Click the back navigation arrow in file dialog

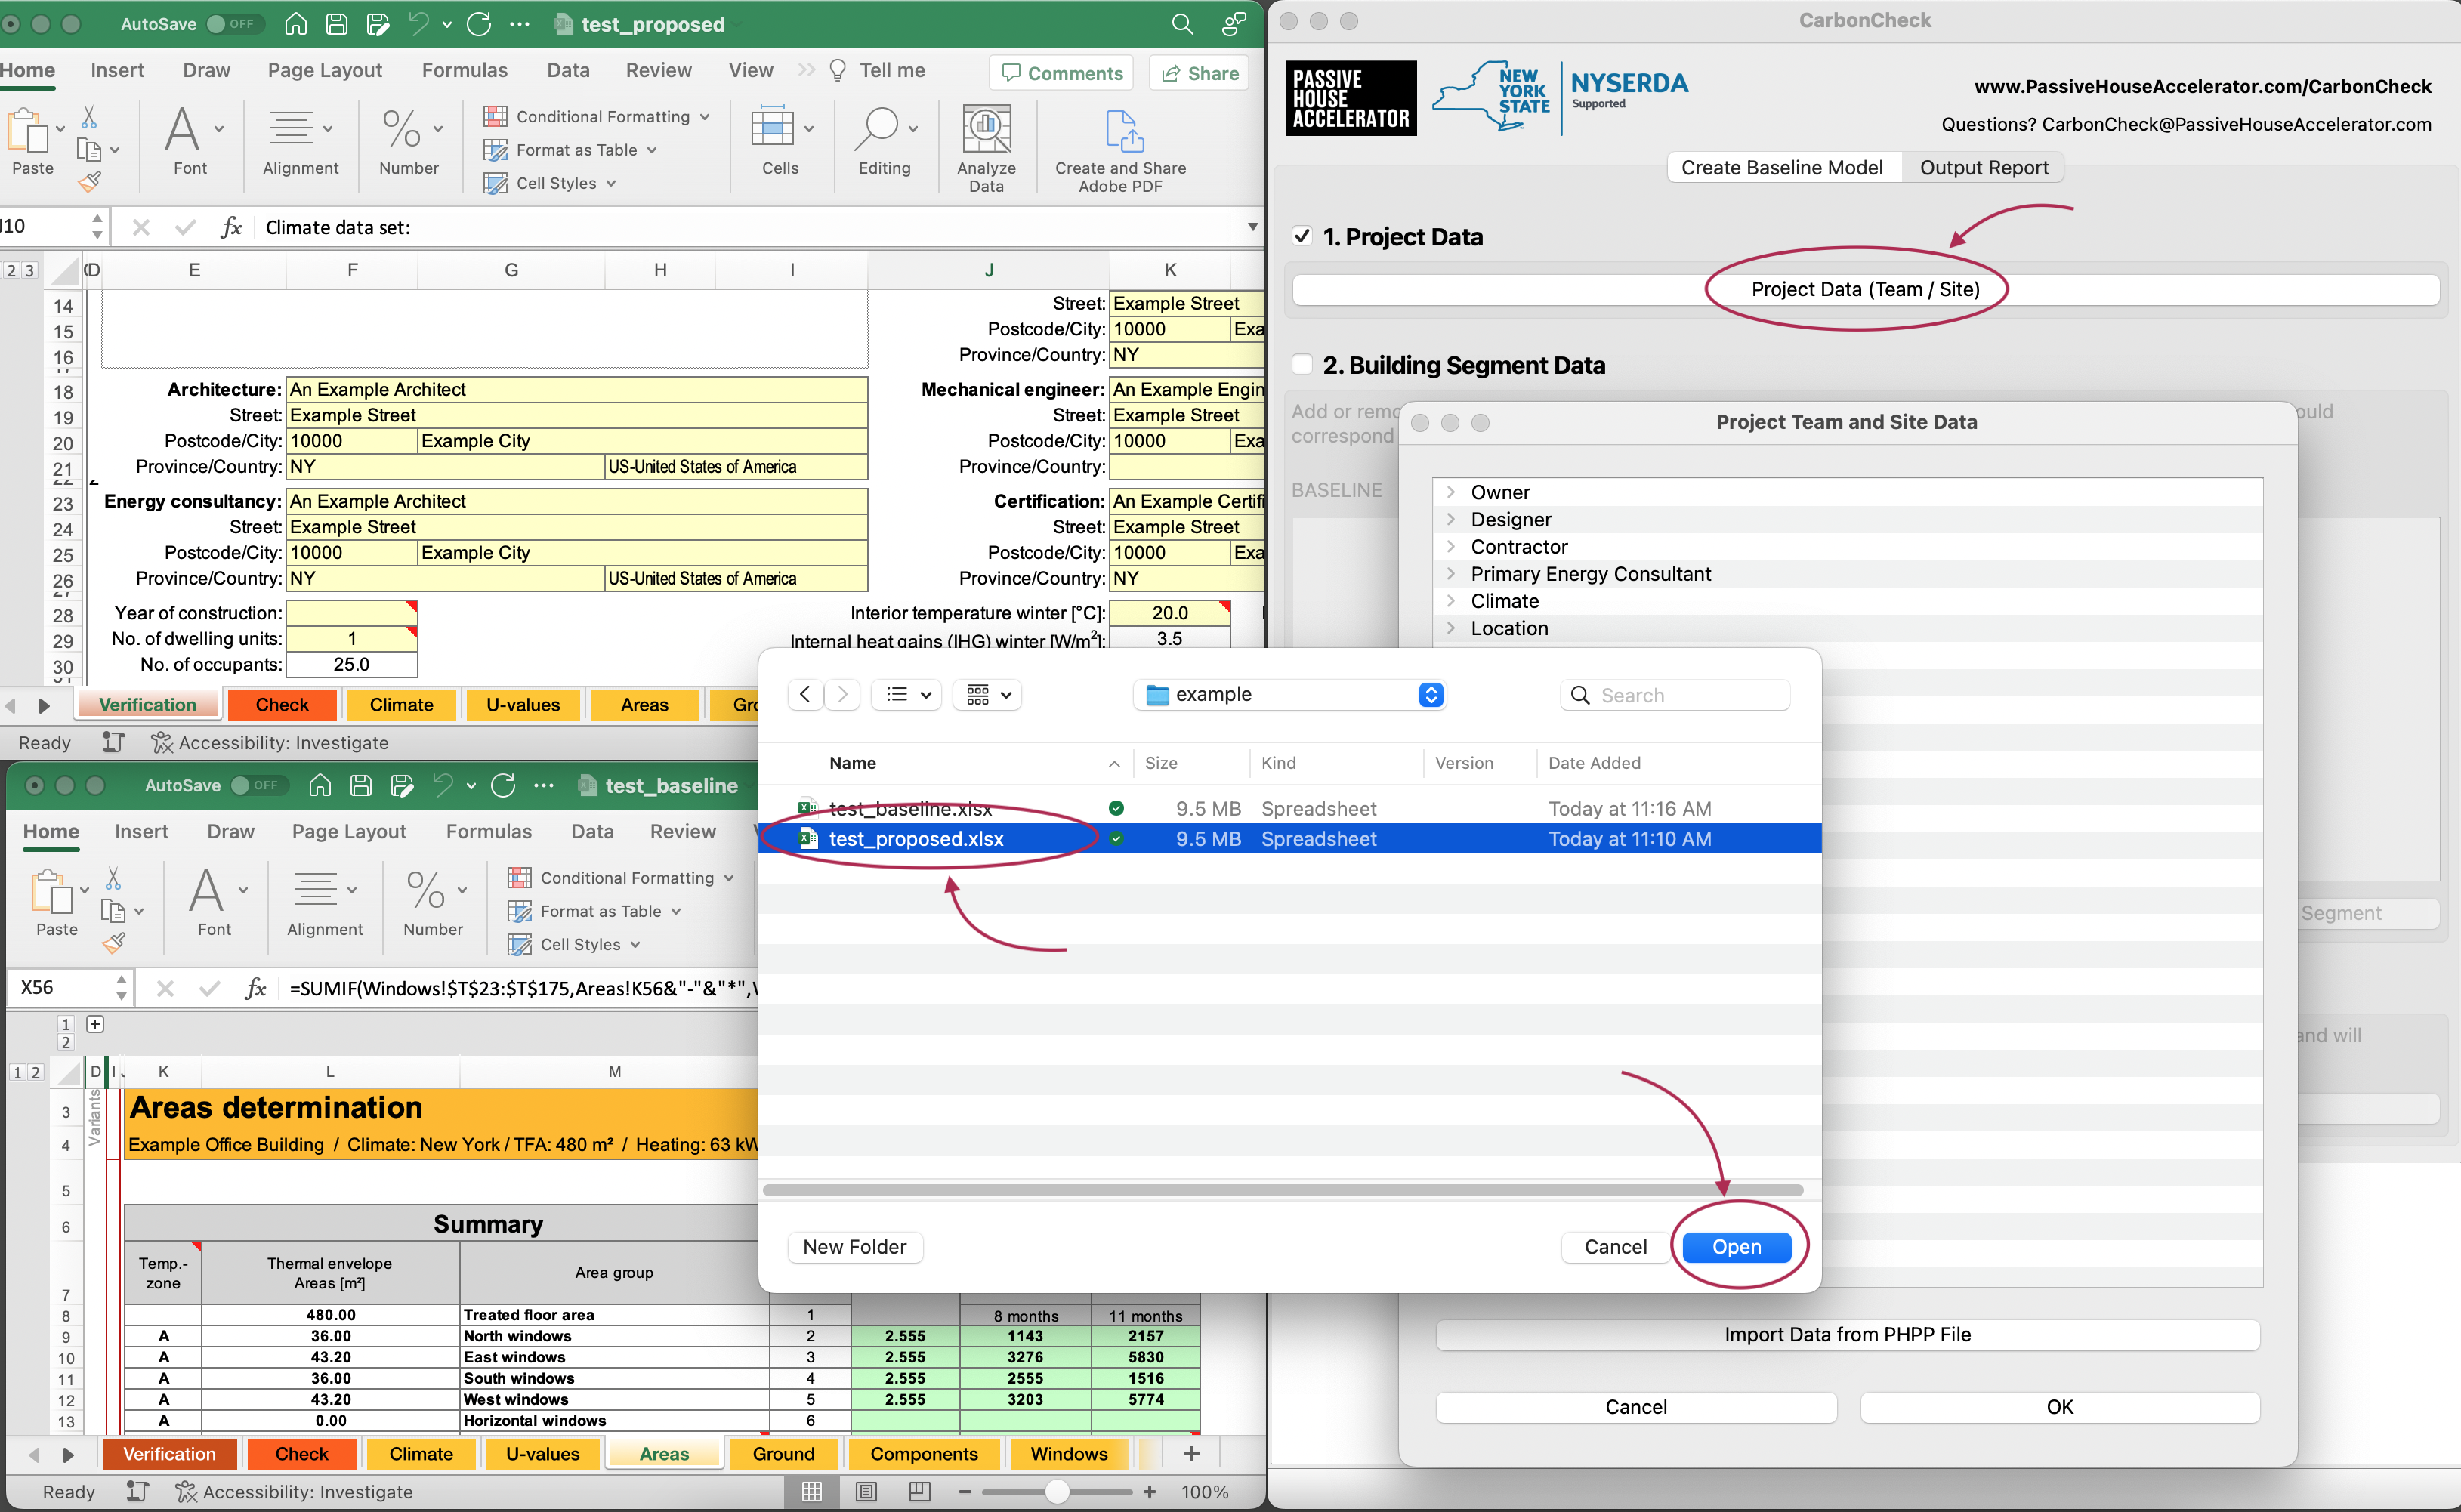804,691
